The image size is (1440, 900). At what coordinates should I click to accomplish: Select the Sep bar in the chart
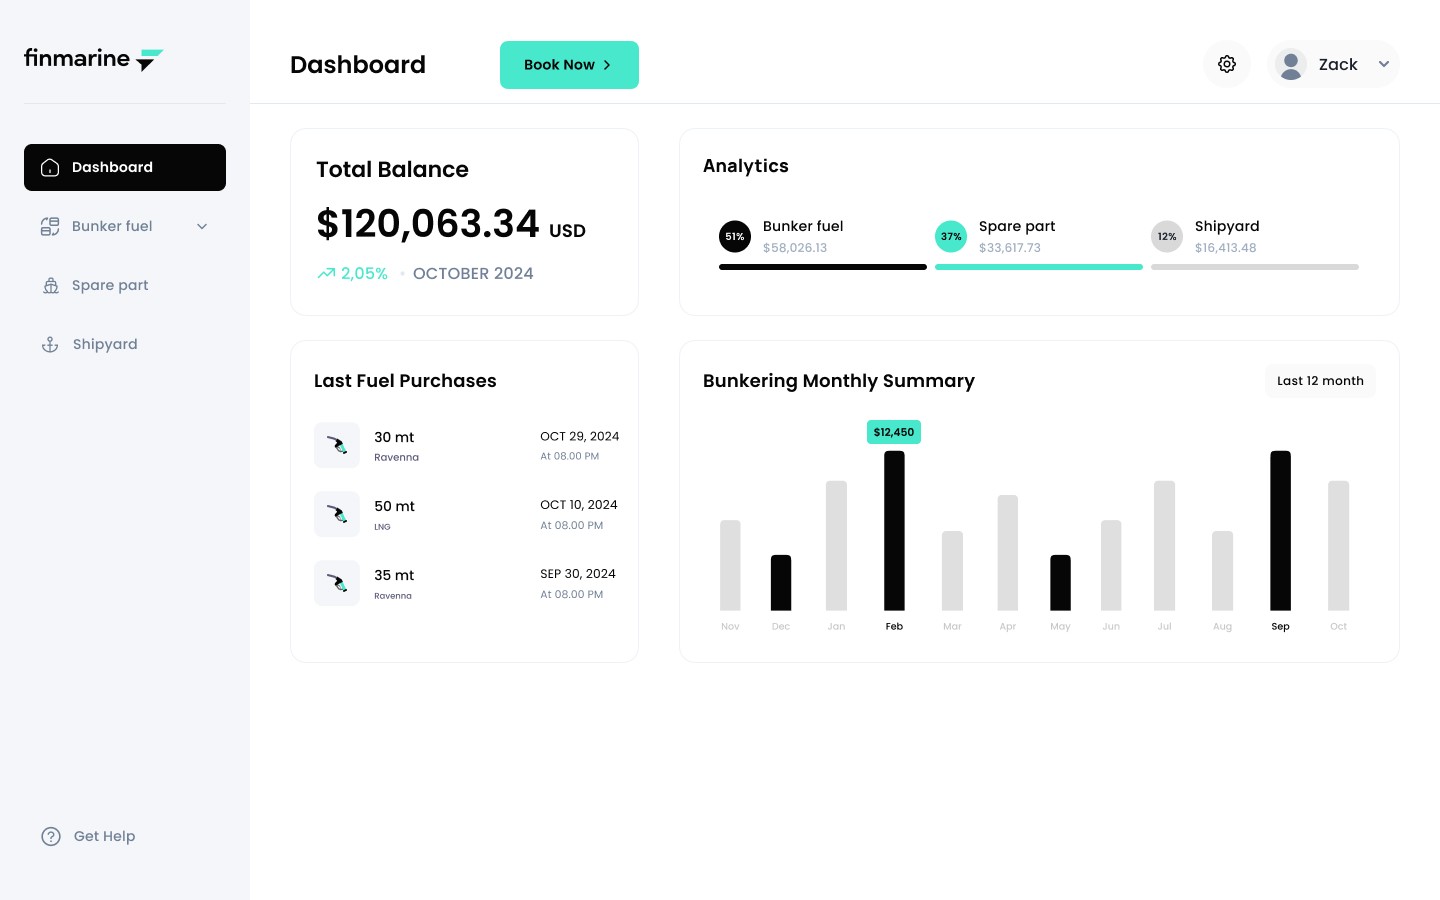[1280, 530]
